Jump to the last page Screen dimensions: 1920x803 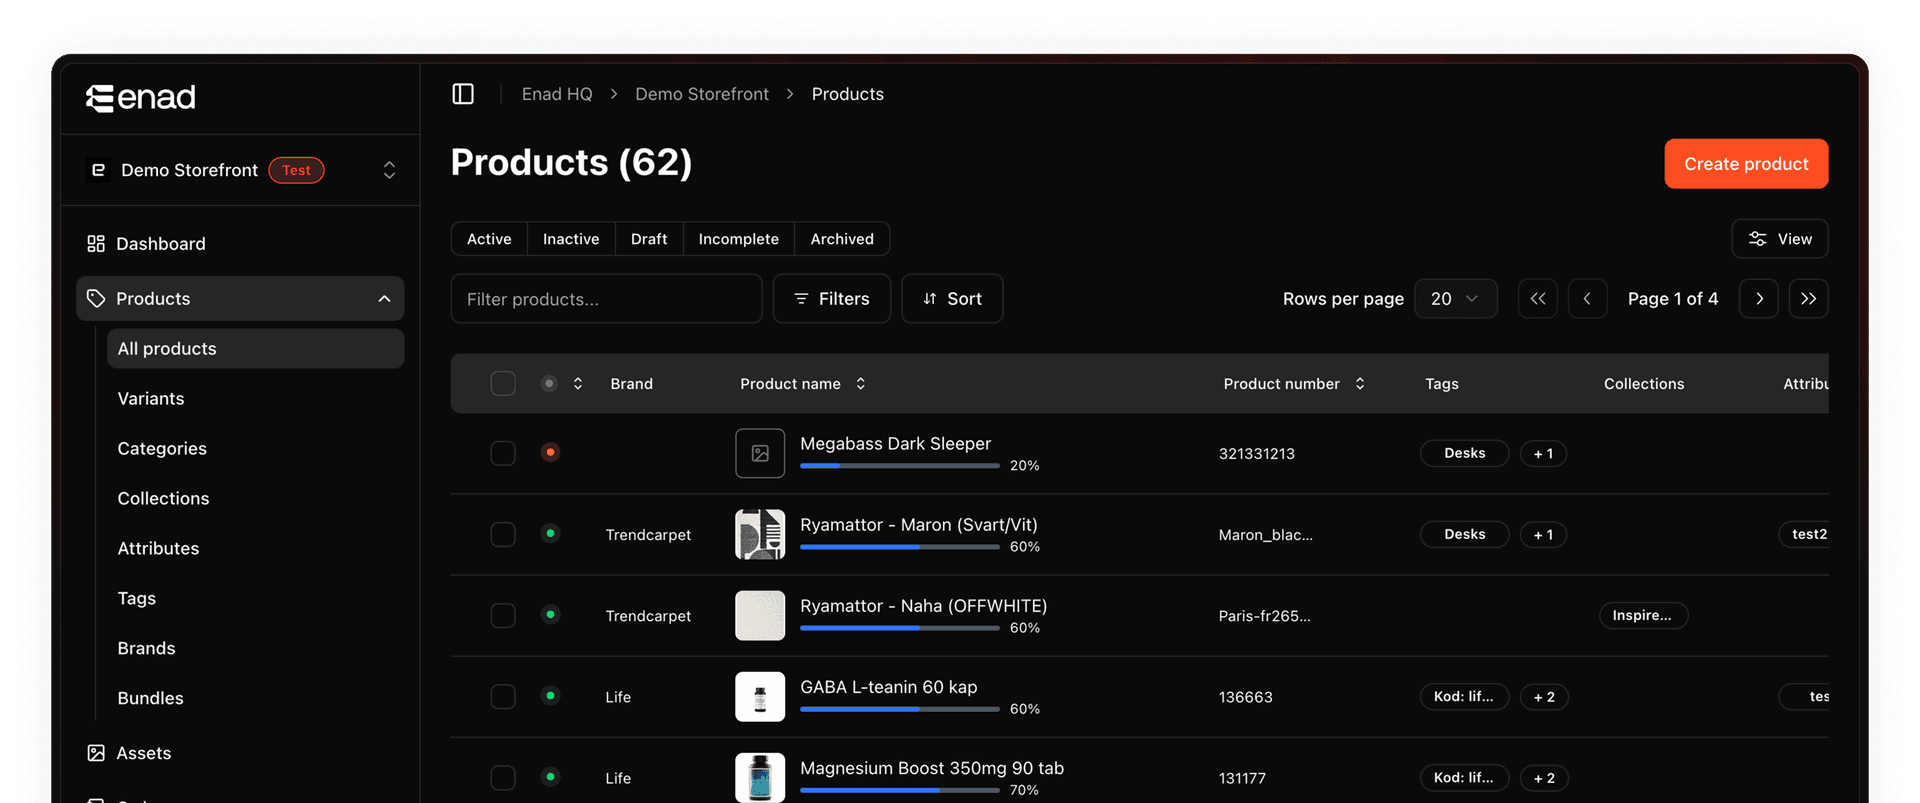coord(1809,299)
